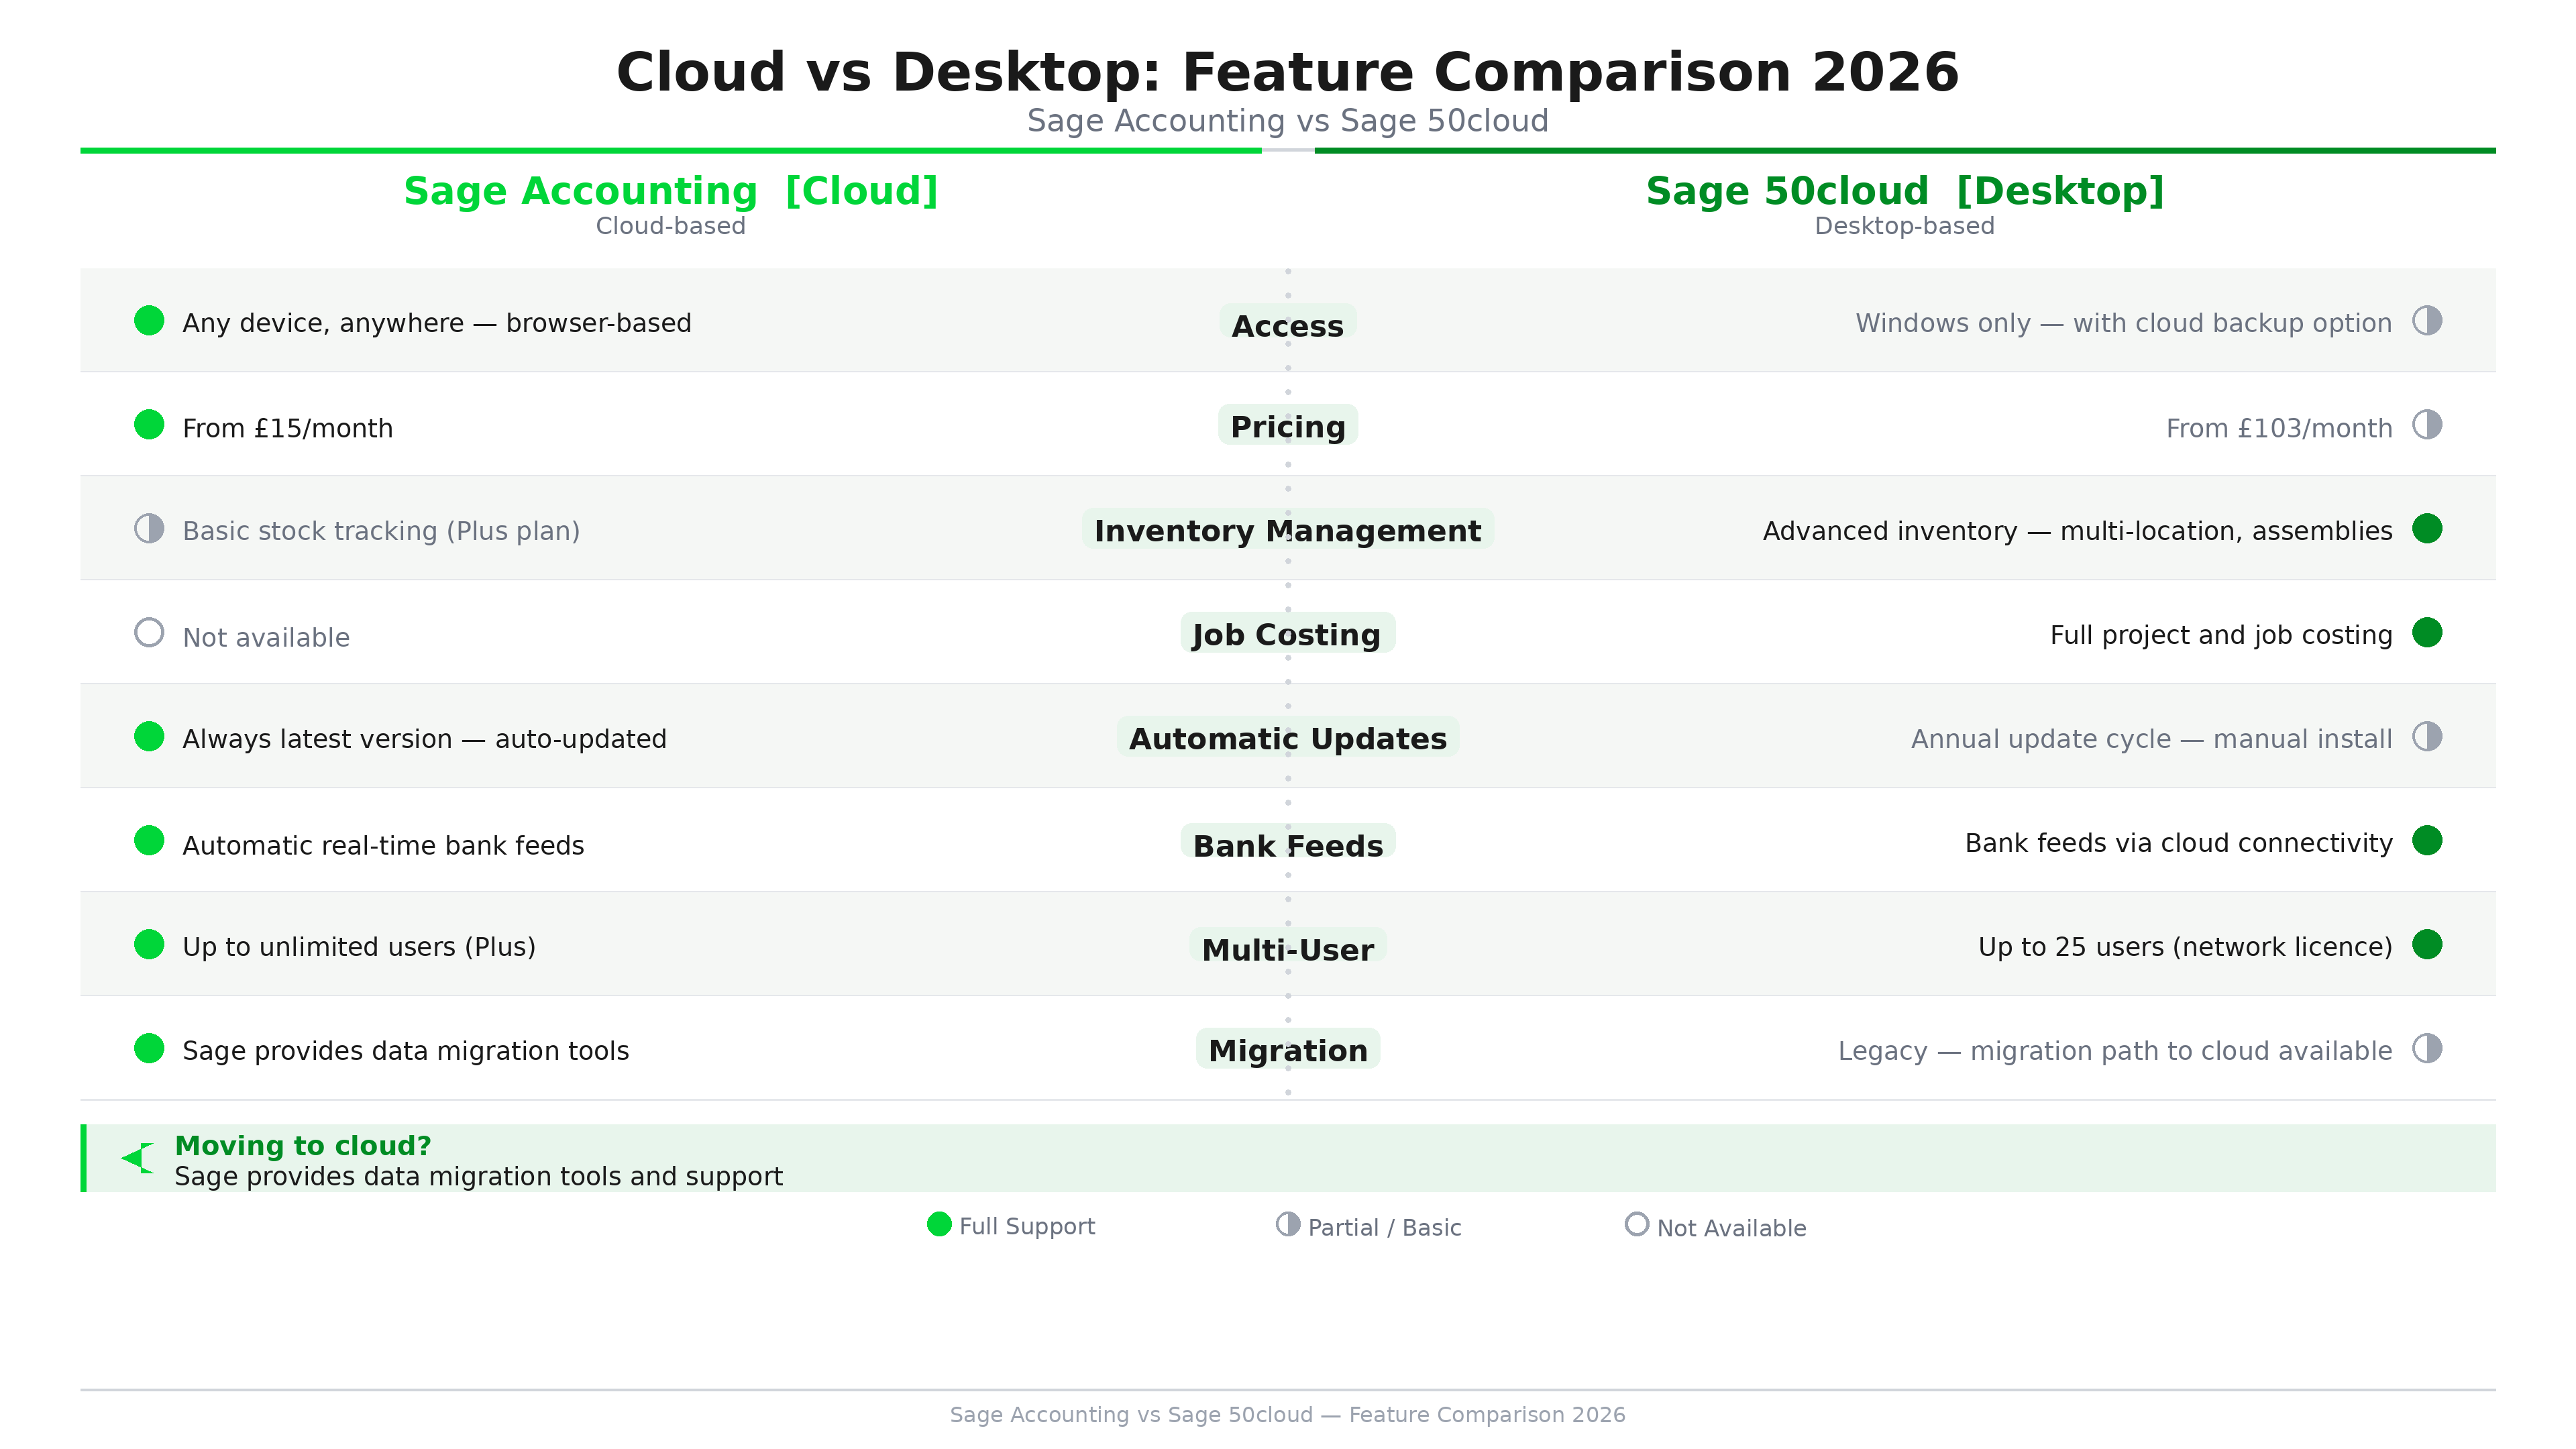Click the Partial / Basic legend icon
The width and height of the screenshot is (2576, 1449).
1288,1225
